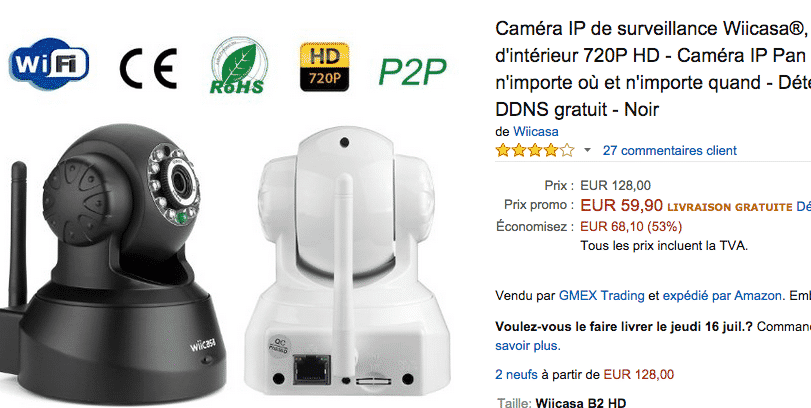Open the 2 neufs offers link

click(516, 374)
